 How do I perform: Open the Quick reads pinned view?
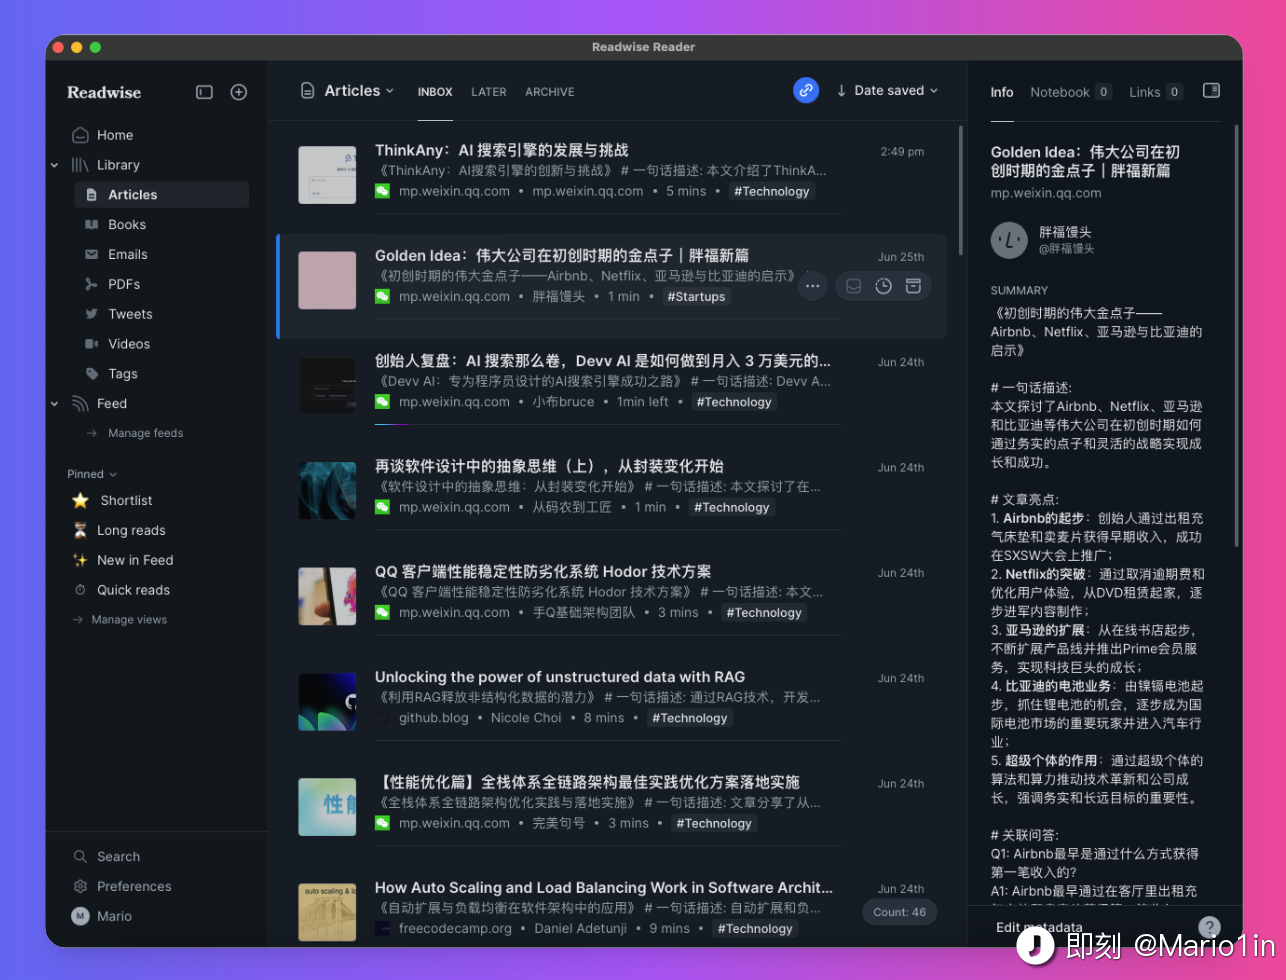[133, 590]
